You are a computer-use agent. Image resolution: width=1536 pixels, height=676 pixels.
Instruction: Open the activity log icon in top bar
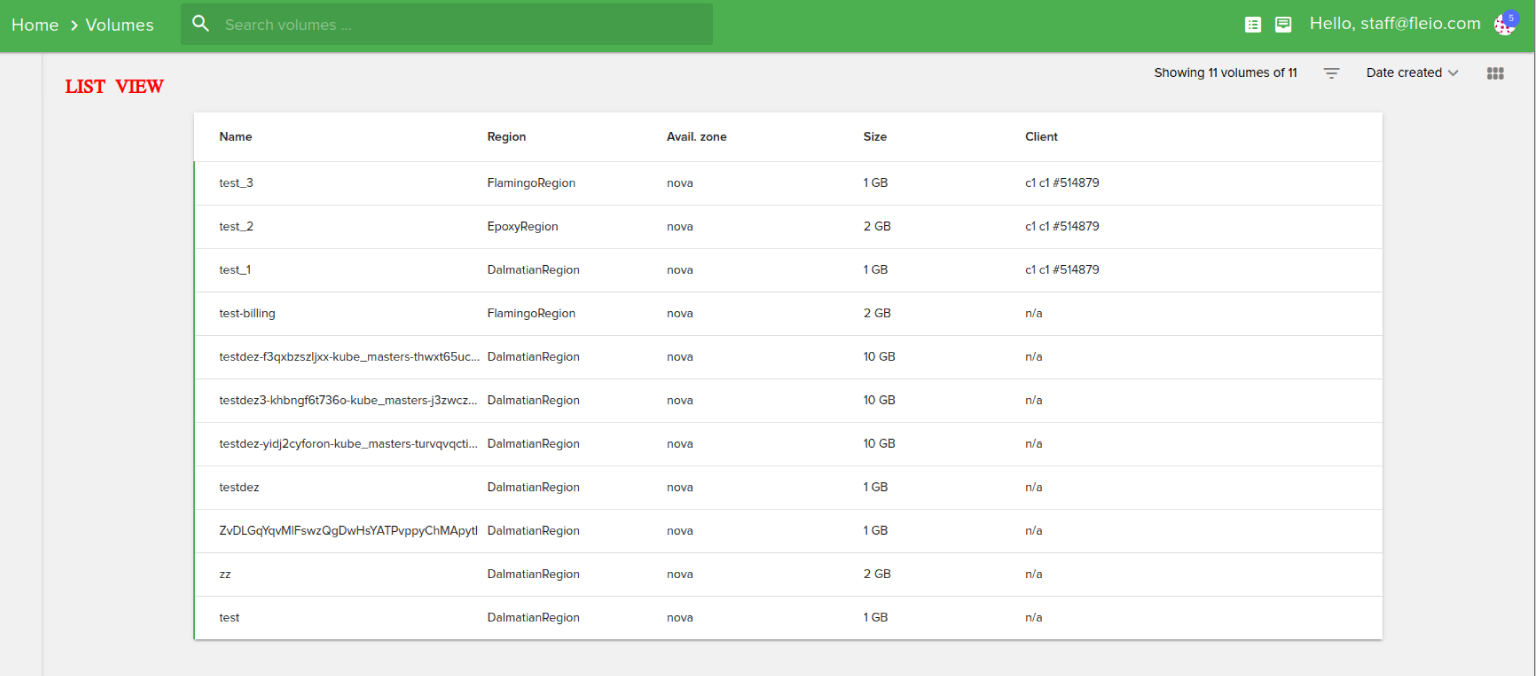[1253, 24]
